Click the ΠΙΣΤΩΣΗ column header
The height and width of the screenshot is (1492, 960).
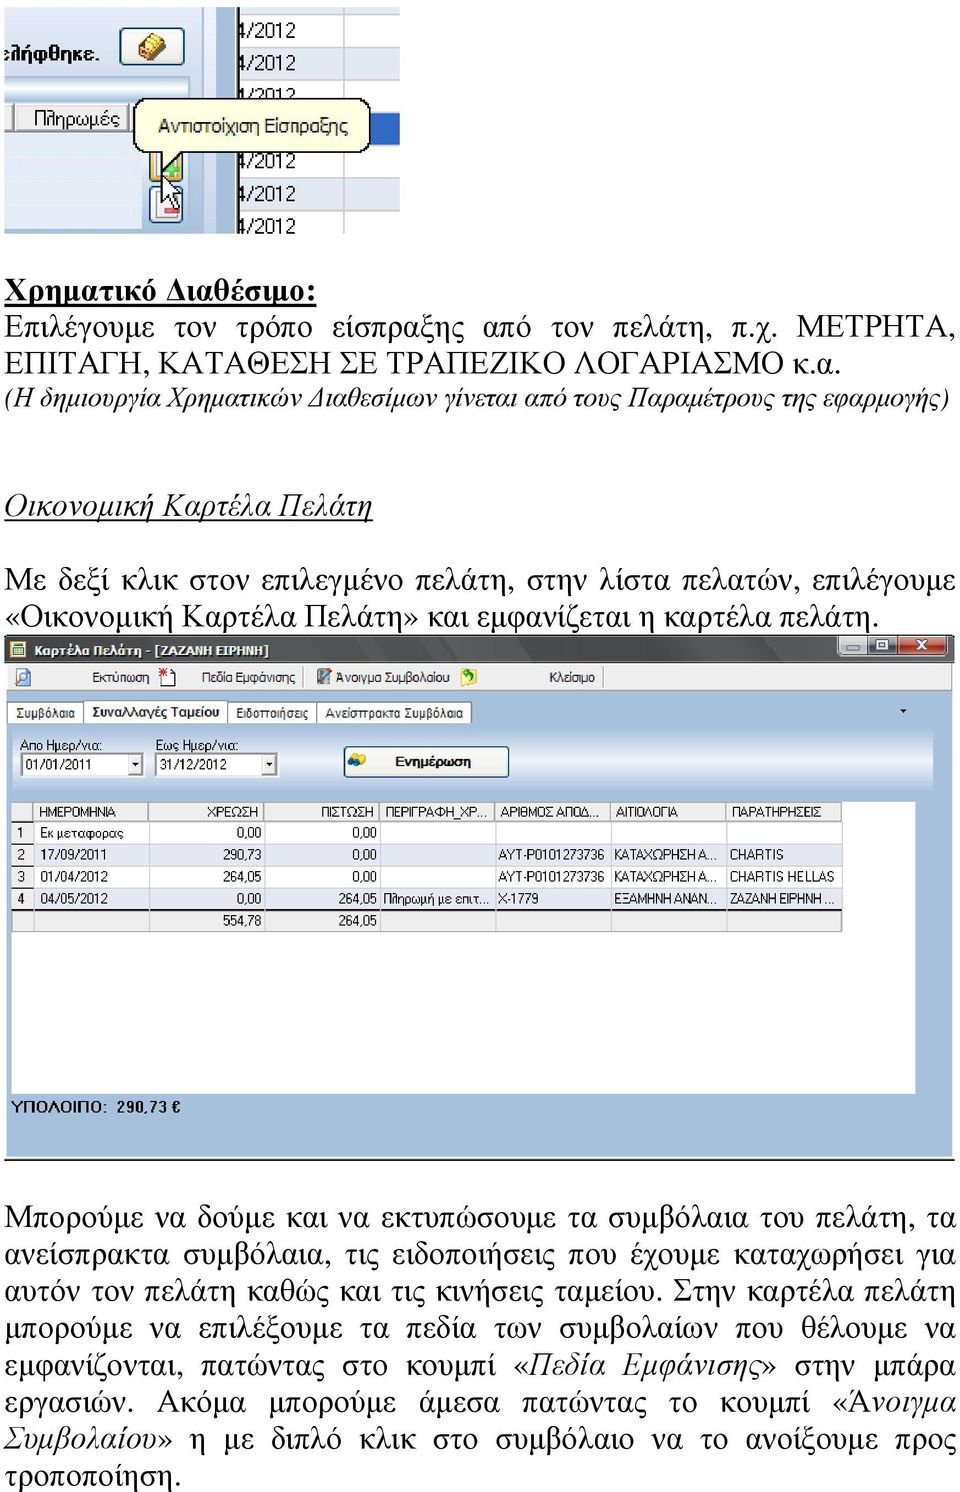coord(322,812)
